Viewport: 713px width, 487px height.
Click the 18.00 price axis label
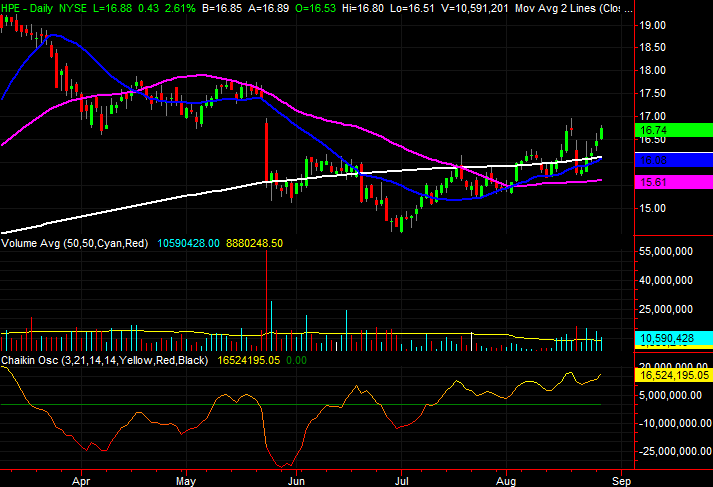tap(653, 70)
